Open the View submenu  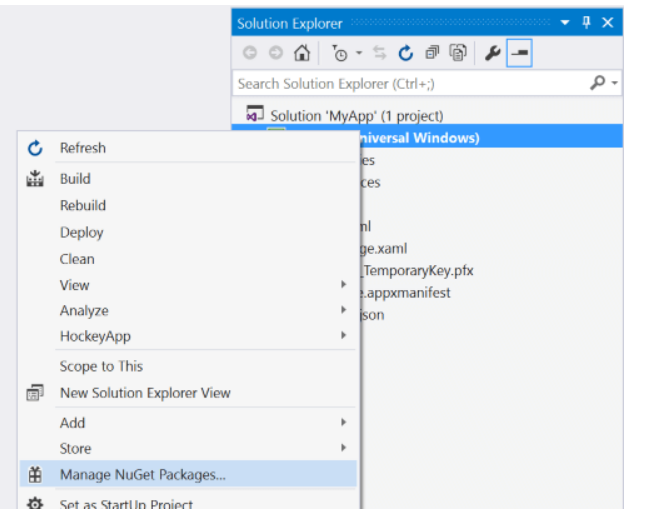188,285
